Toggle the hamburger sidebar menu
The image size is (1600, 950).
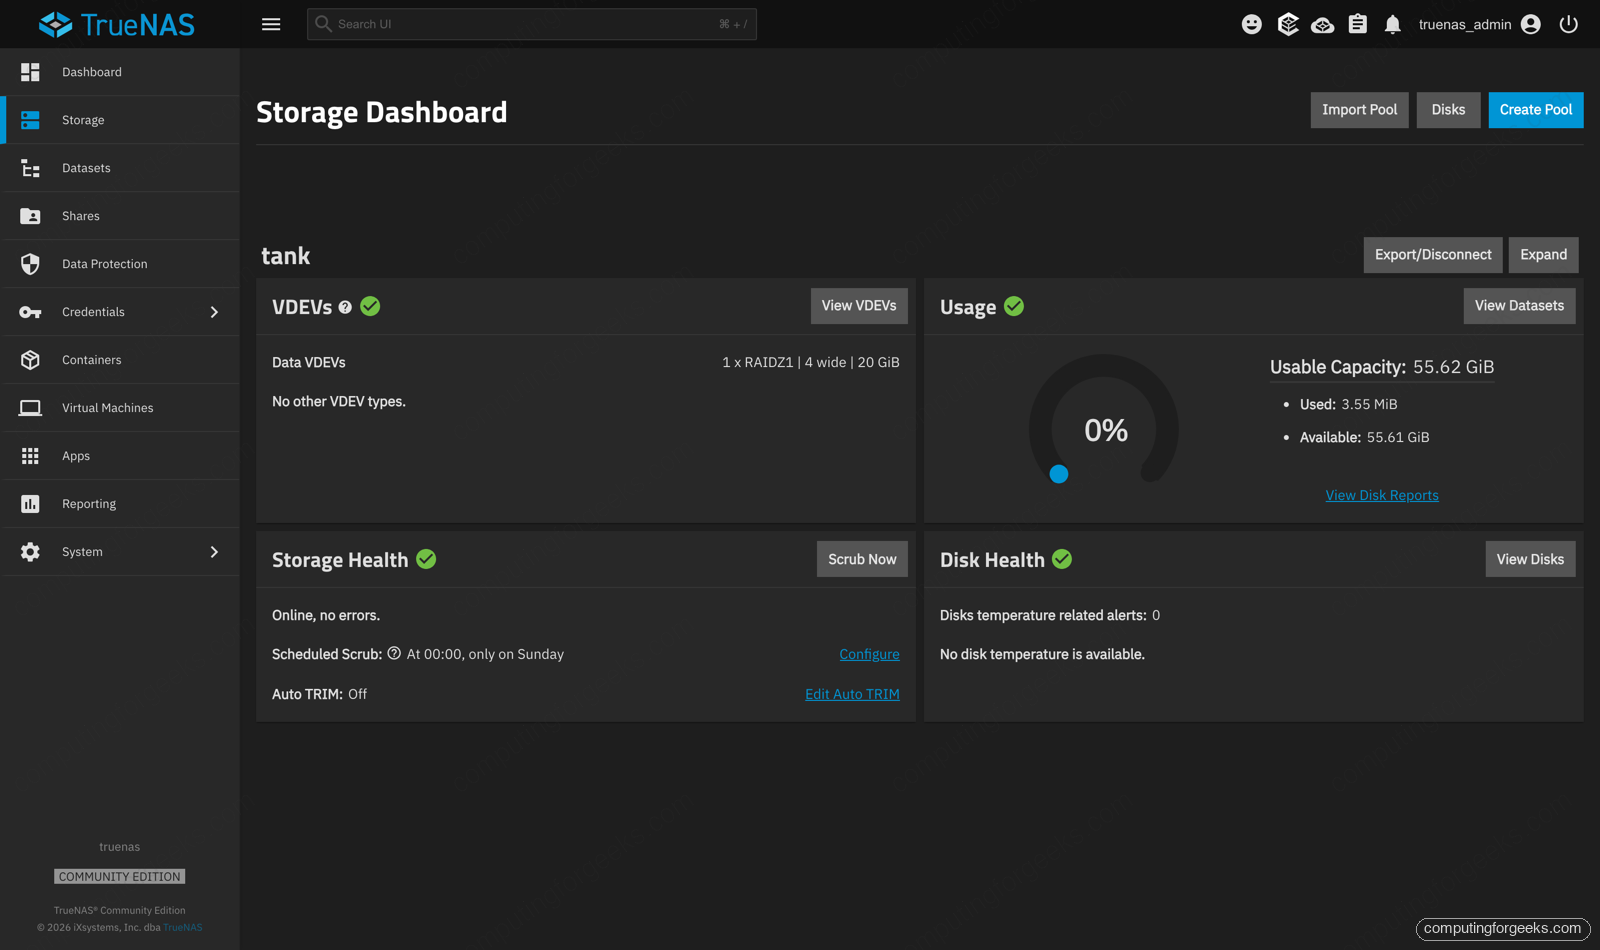coord(271,24)
